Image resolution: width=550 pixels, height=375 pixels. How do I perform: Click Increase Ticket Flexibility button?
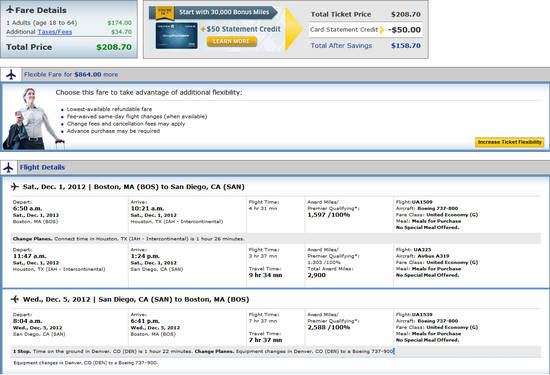tap(510, 142)
